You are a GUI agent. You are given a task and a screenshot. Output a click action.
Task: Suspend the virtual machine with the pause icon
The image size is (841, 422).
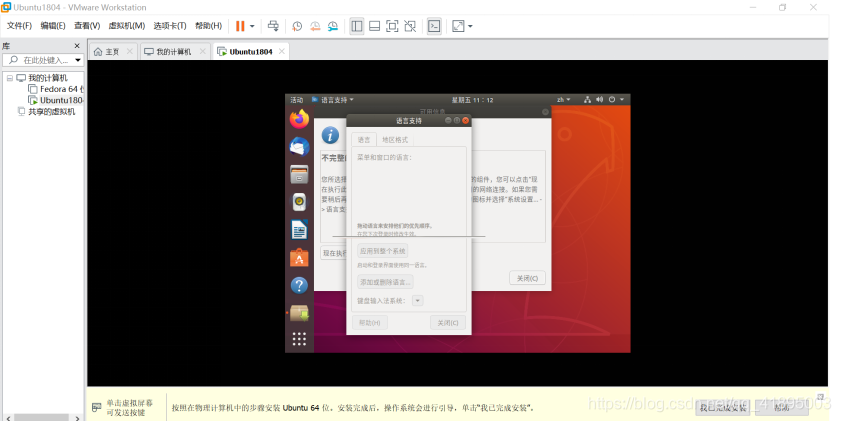coord(240,26)
